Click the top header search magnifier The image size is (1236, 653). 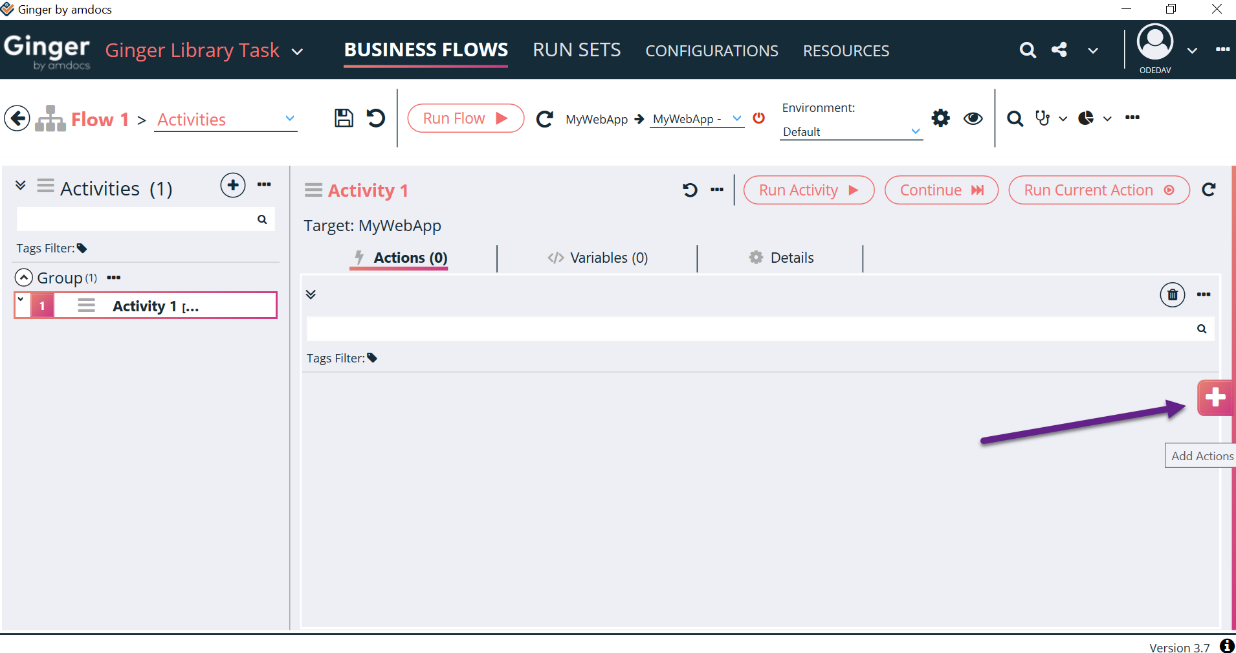1028,50
